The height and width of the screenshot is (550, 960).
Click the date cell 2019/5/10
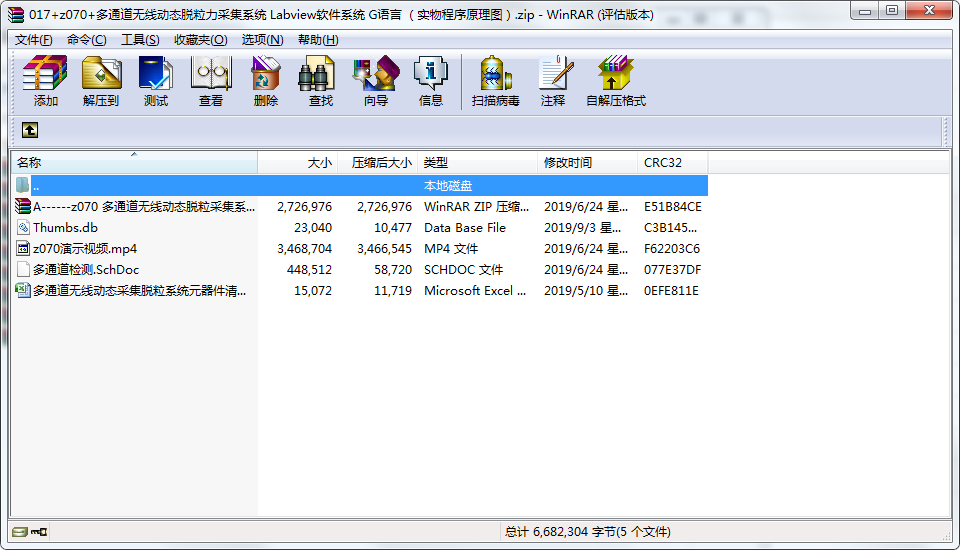coord(586,290)
